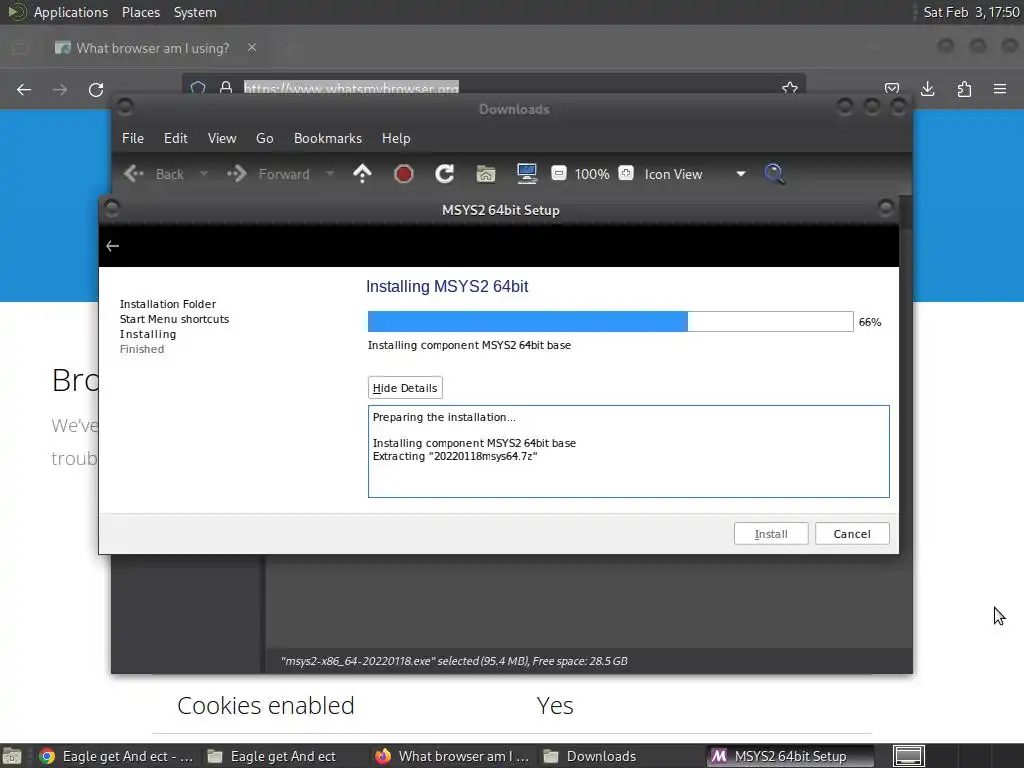Image resolution: width=1024 pixels, height=768 pixels.
Task: Click the Downloads window menu button
Action: (x=125, y=106)
